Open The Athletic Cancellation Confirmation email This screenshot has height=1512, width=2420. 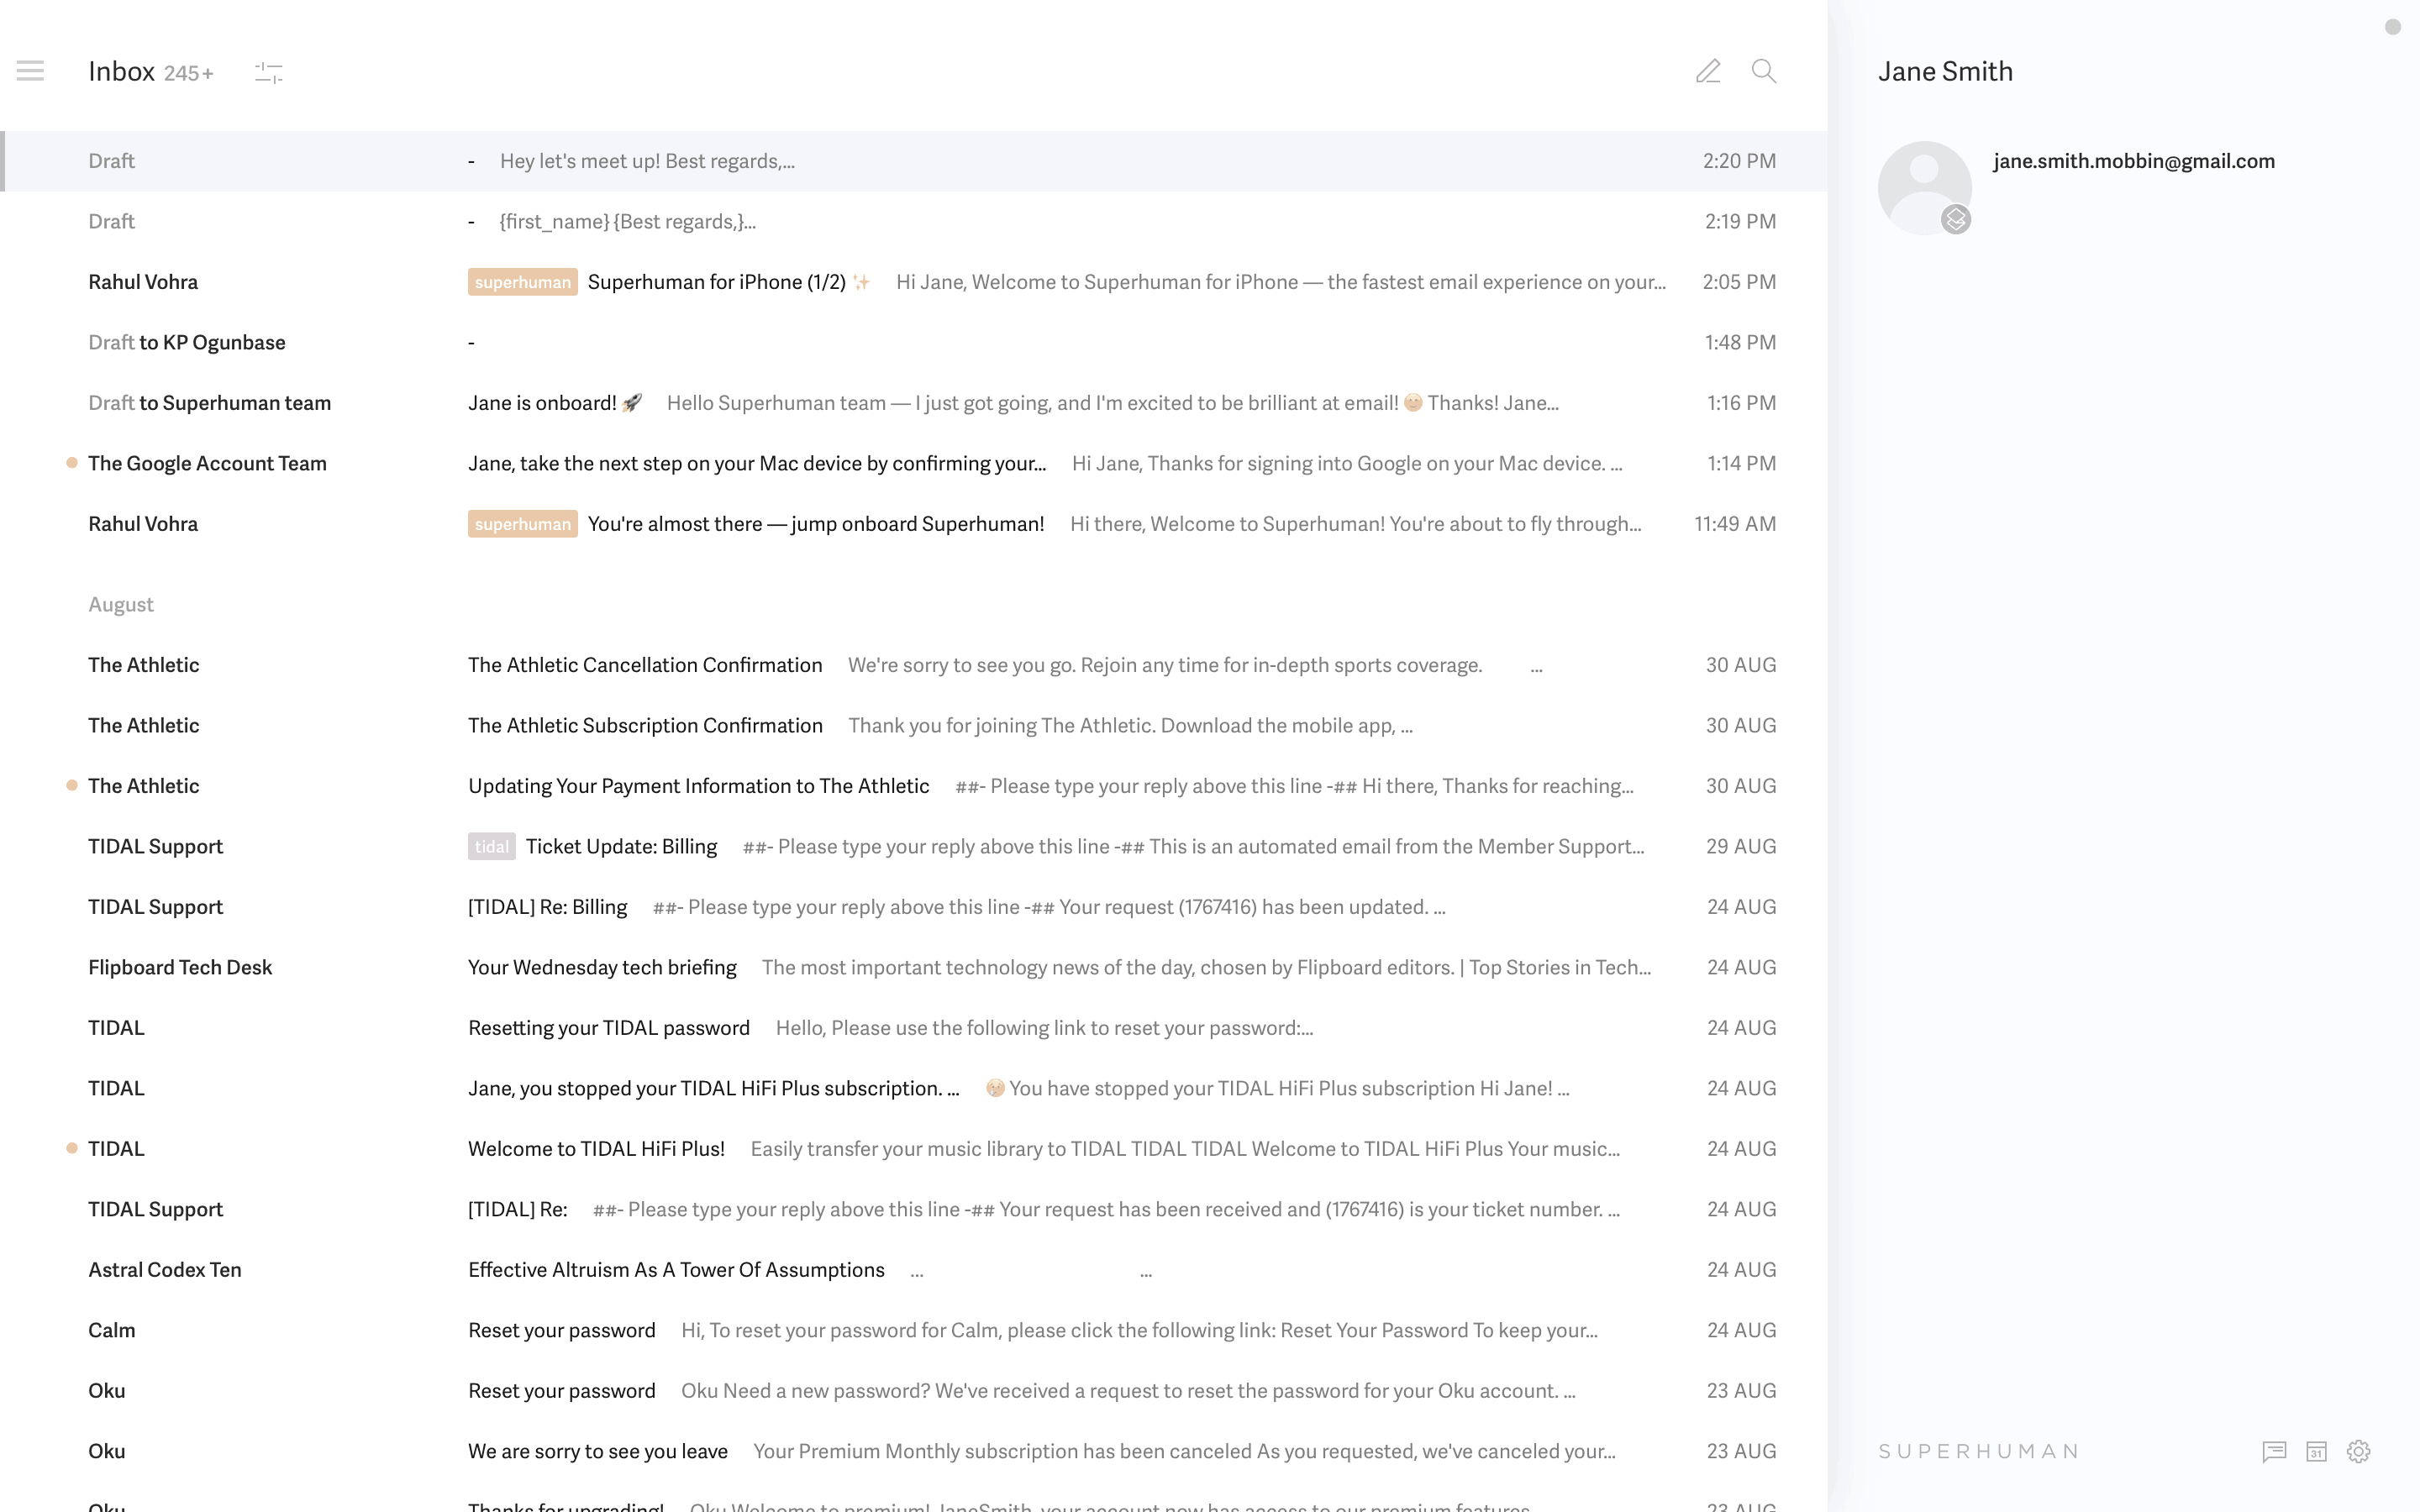coord(645,665)
